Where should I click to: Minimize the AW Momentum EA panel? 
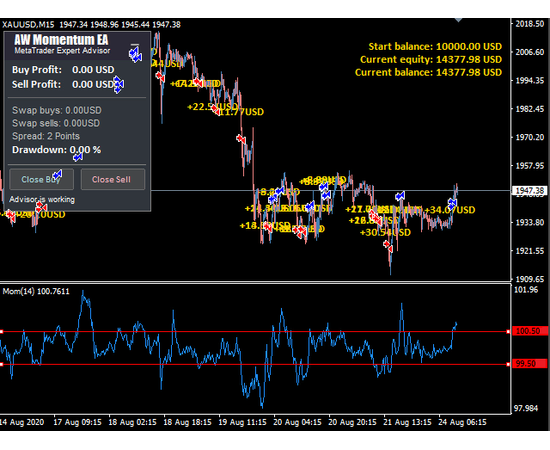pyautogui.click(x=135, y=45)
